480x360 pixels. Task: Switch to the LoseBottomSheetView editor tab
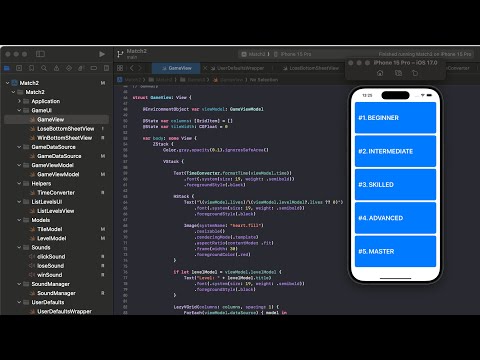point(310,68)
